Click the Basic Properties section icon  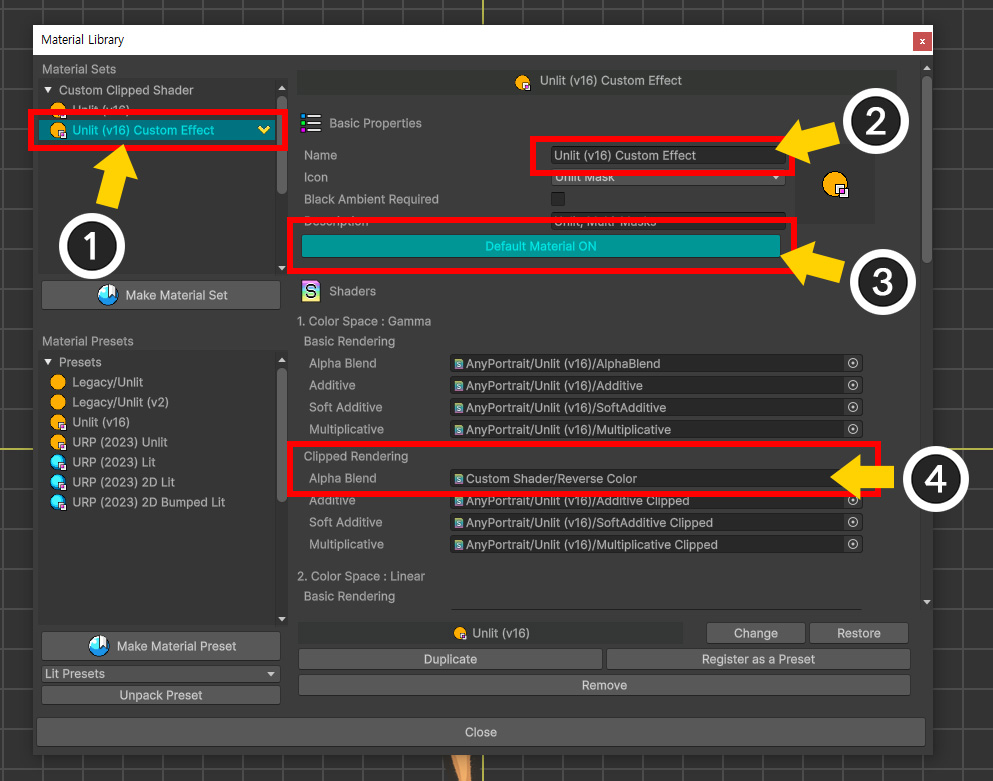[x=310, y=123]
